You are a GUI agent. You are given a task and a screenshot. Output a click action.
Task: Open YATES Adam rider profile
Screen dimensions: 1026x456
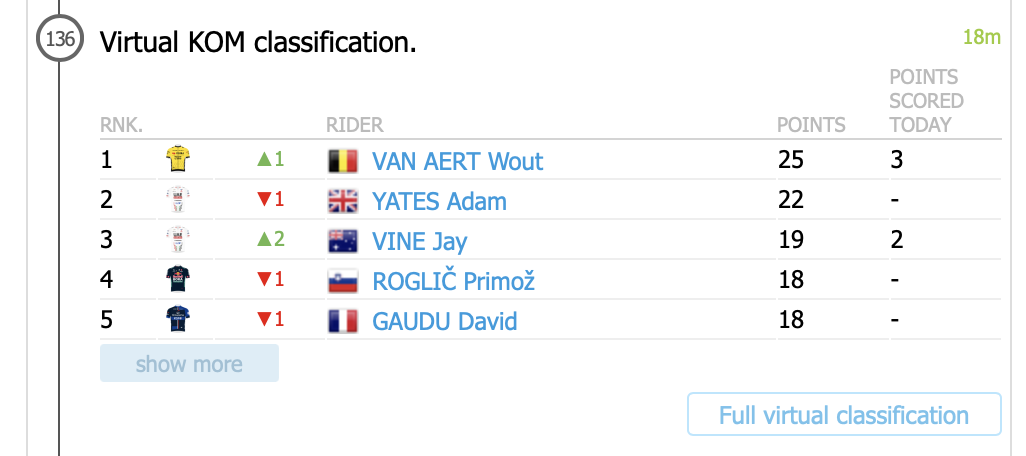point(439,201)
